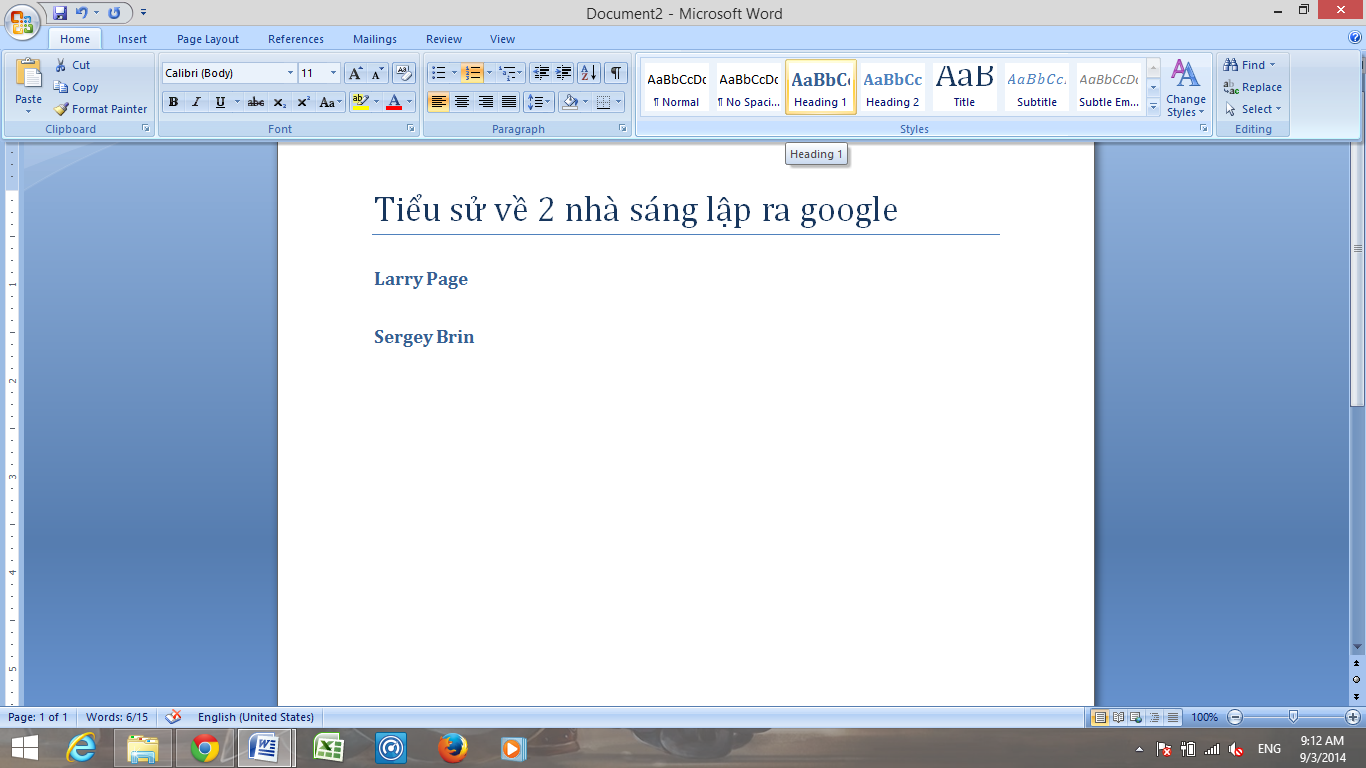This screenshot has height=768, width=1366.
Task: Open Chrome from taskbar
Action: (x=205, y=748)
